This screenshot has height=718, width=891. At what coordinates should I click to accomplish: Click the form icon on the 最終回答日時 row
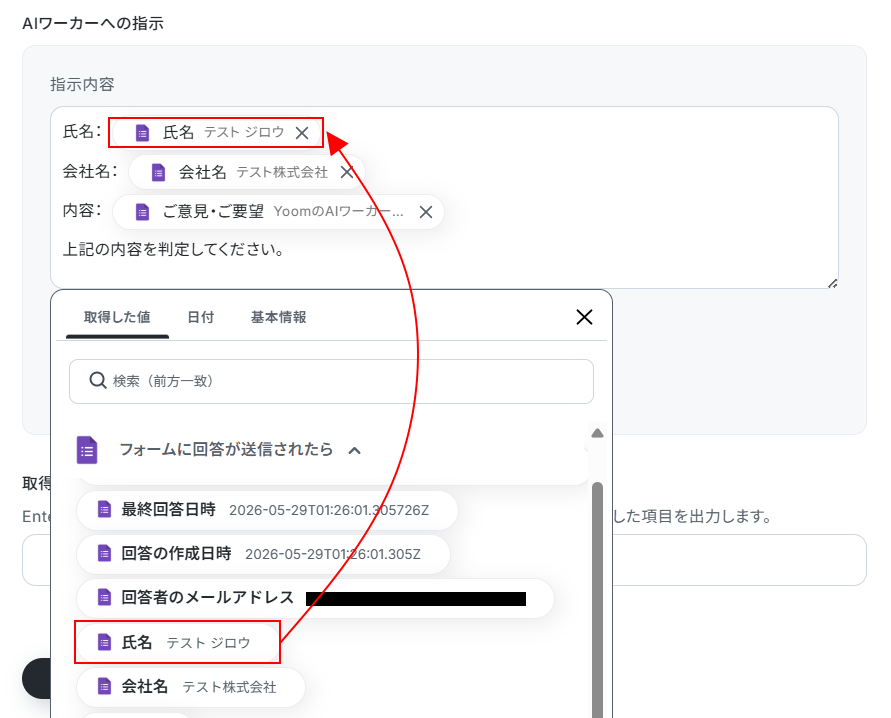tap(104, 510)
